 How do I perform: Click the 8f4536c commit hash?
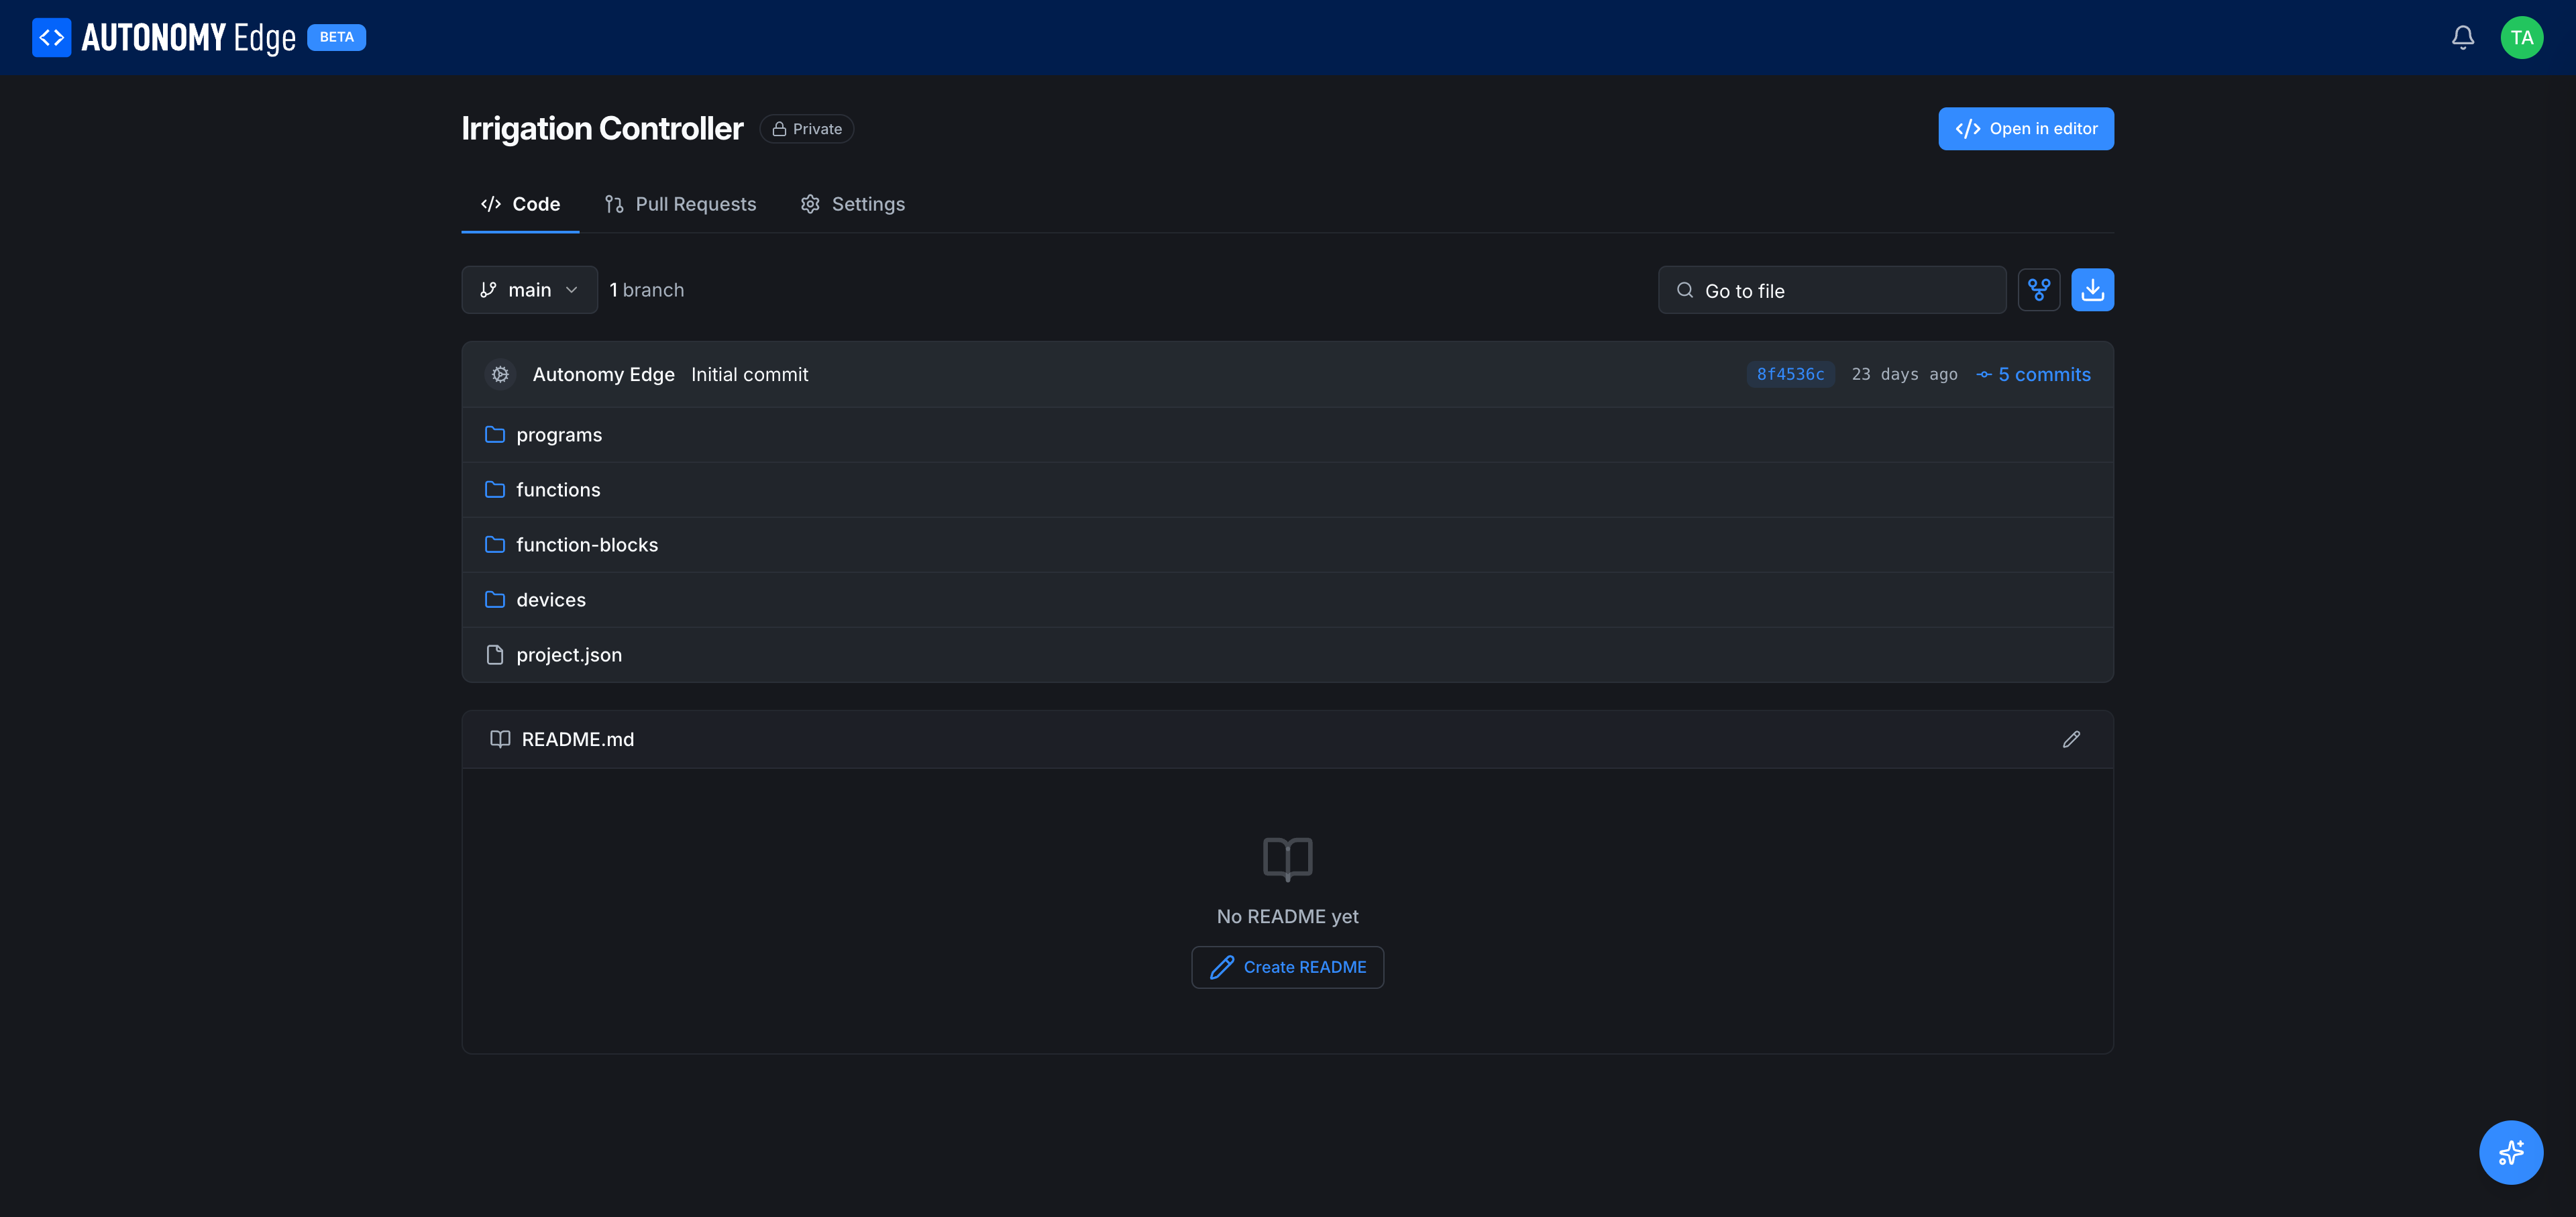1790,374
